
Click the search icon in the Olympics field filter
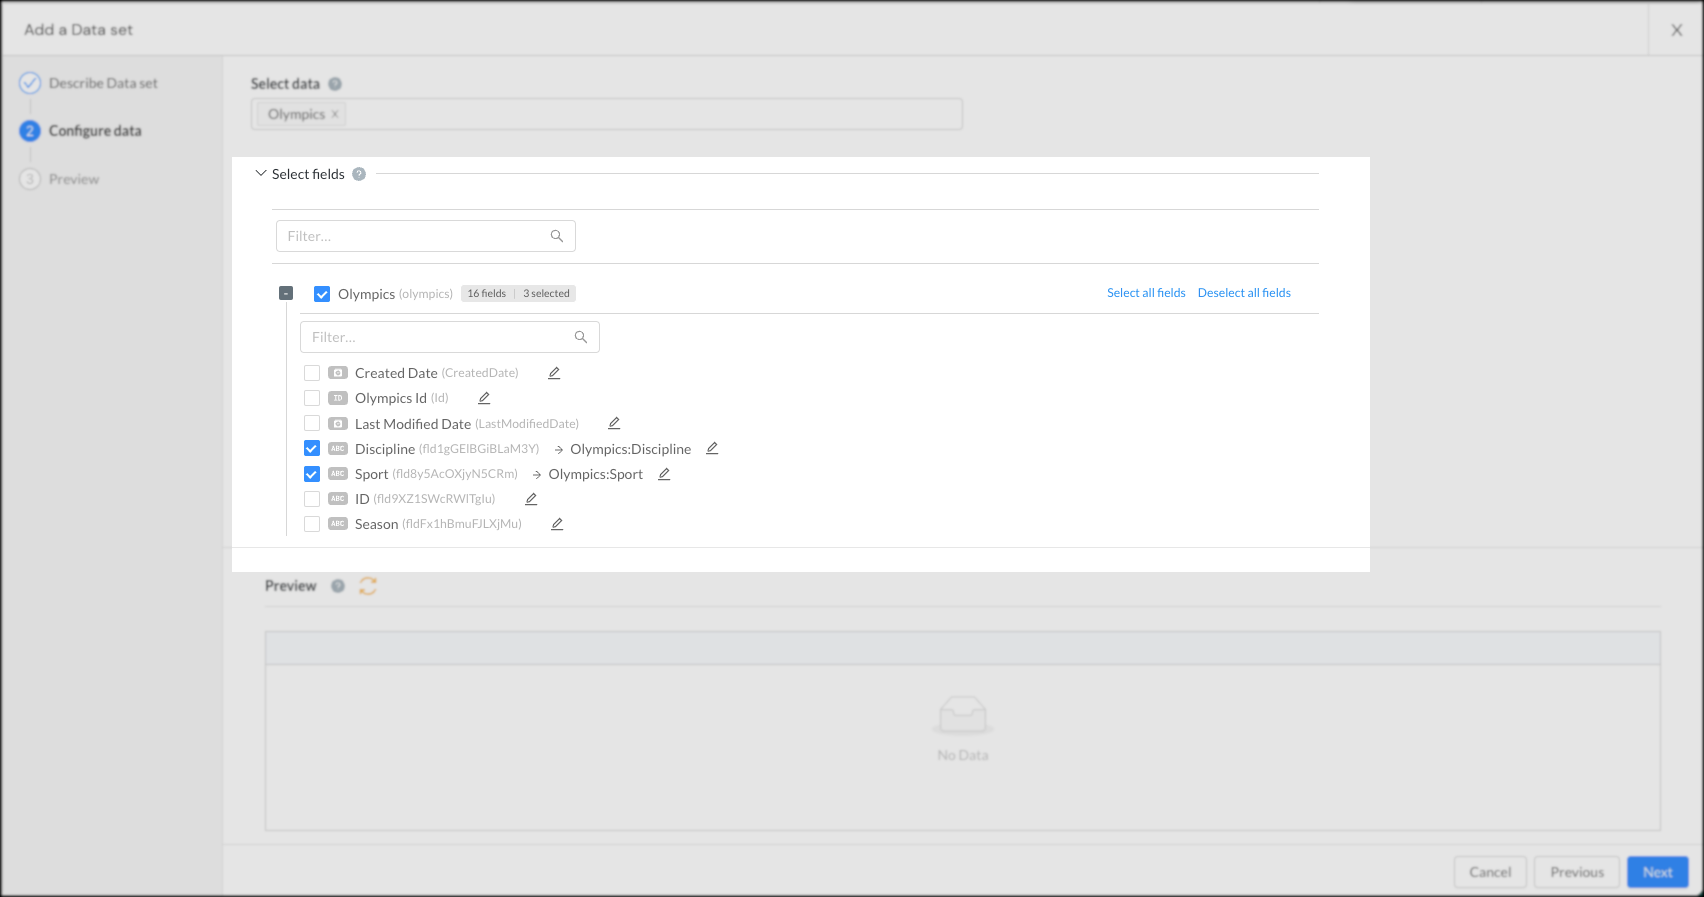581,337
